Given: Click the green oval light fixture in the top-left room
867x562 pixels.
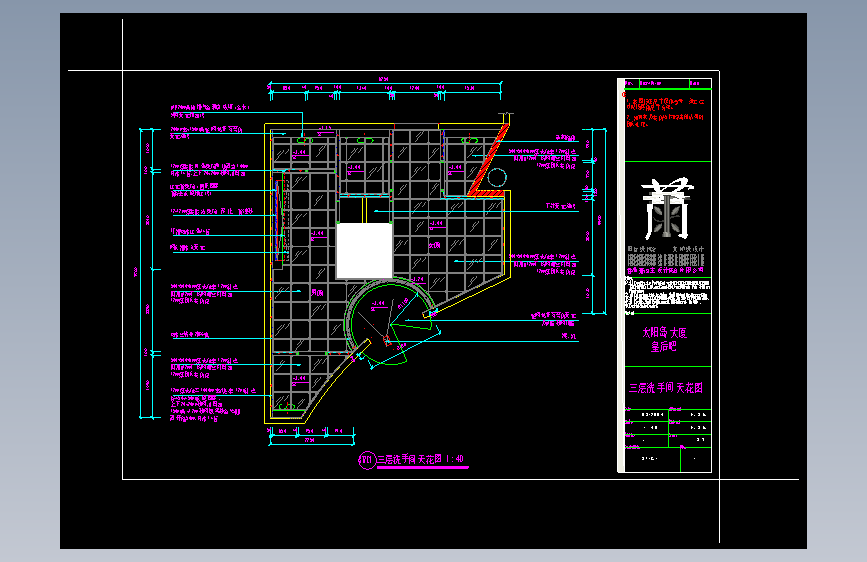Looking at the screenshot, I should tap(305, 140).
